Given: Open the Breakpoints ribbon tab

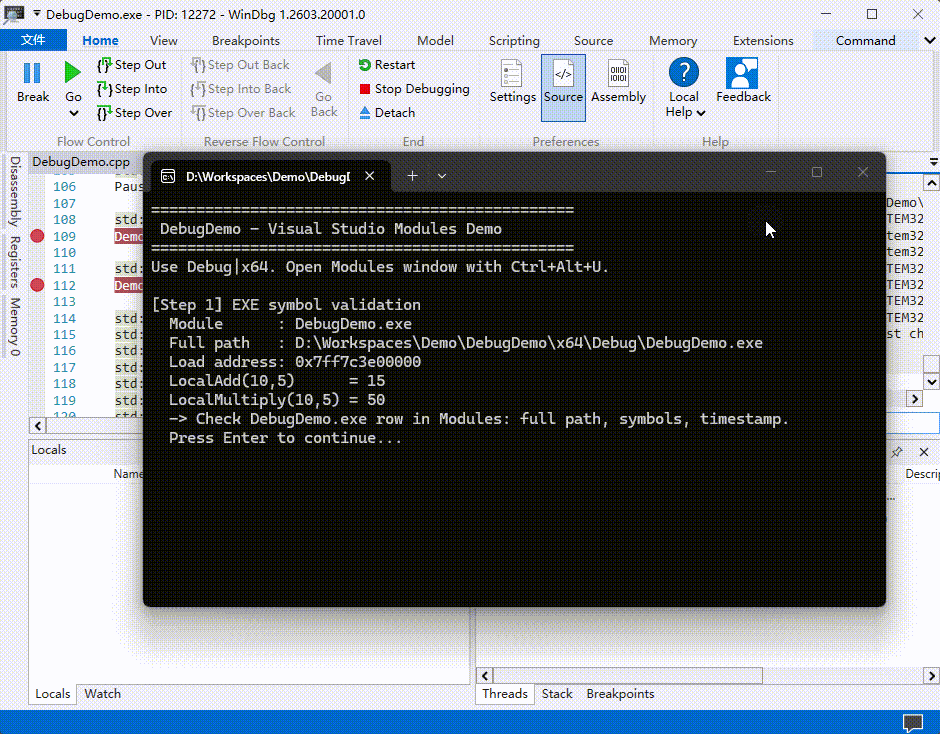Looking at the screenshot, I should pos(246,41).
